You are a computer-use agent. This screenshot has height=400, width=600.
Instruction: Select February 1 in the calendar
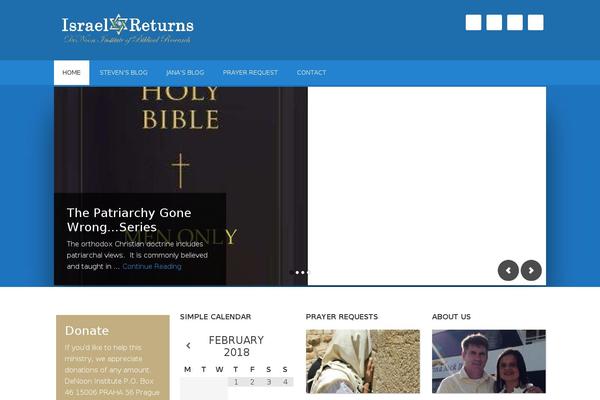tap(236, 382)
